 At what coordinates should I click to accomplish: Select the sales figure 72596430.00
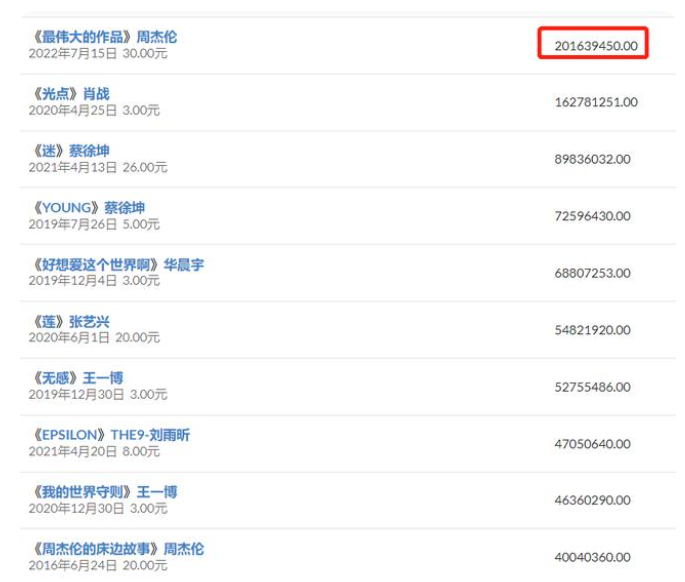[592, 216]
